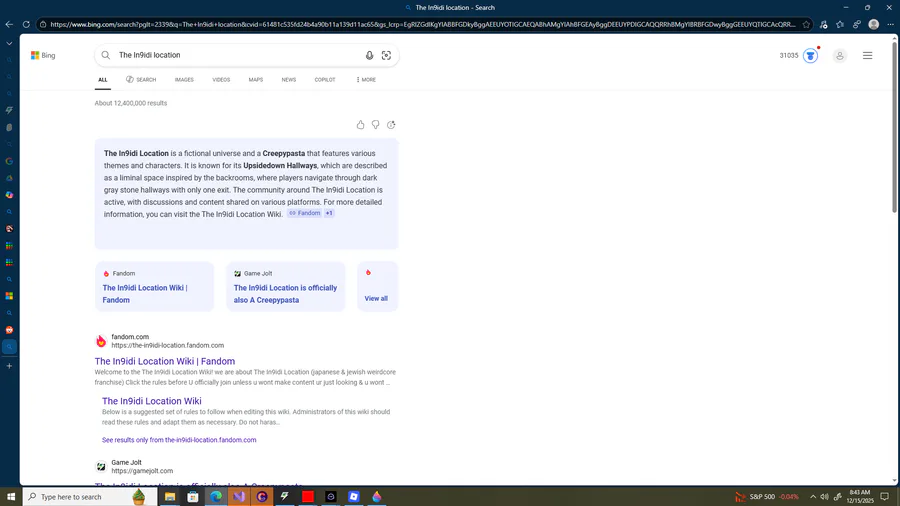Click the browser back arrow
This screenshot has height=506, width=900.
(9, 24)
